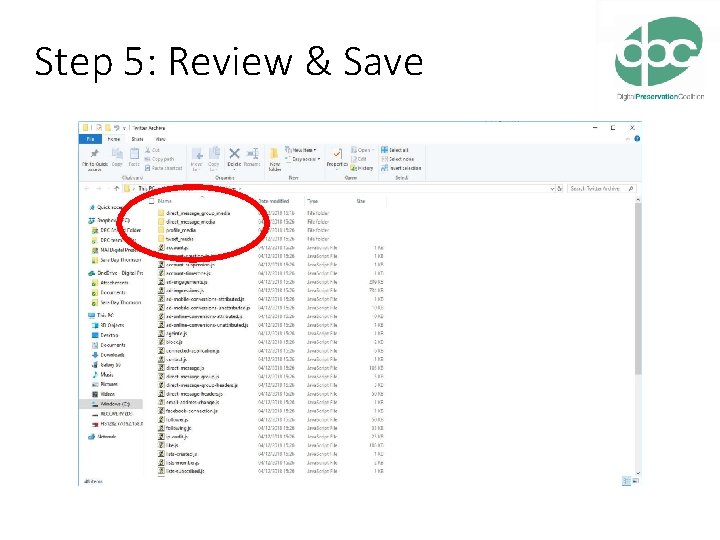Viewport: 720px width, 540px height.
Task: Open the address bar history dropdown
Action: 552,188
